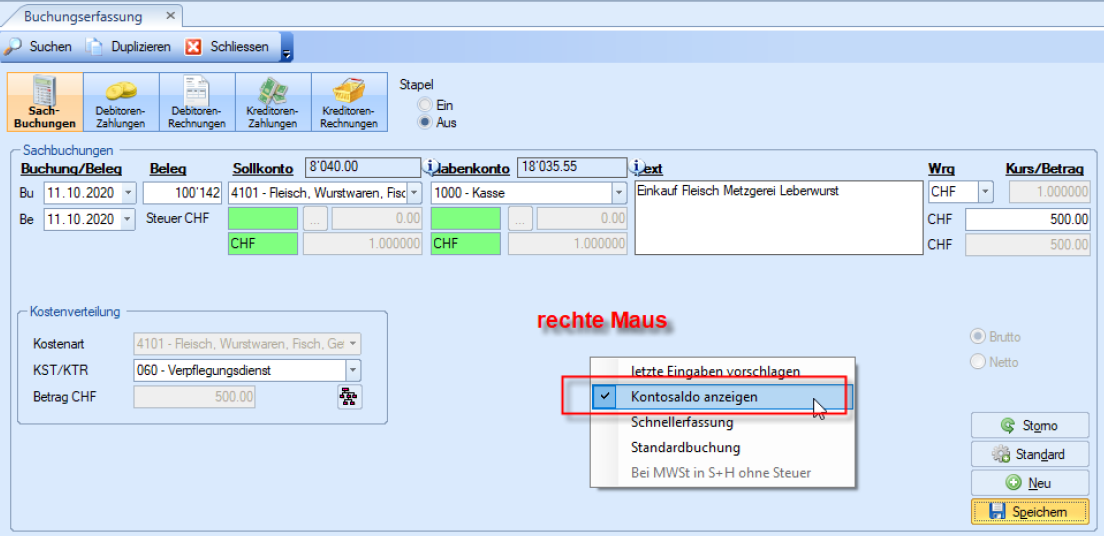Click 'Bei MWSt in S+H ohne Steuer'
Screen dimensions: 1104x536
[x=722, y=473]
